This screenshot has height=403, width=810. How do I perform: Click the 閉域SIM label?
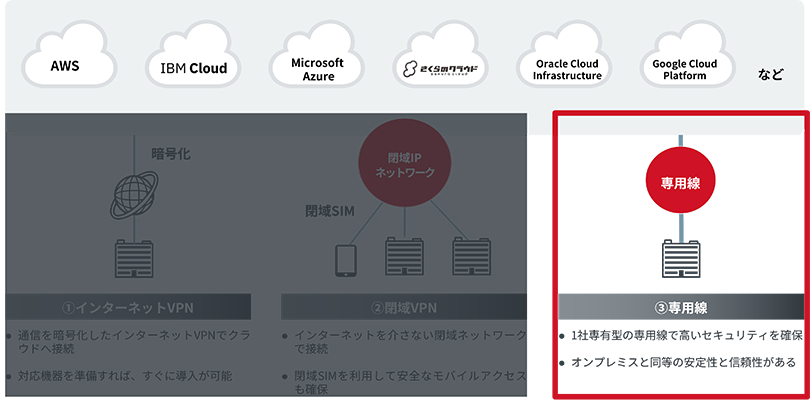pyautogui.click(x=330, y=212)
